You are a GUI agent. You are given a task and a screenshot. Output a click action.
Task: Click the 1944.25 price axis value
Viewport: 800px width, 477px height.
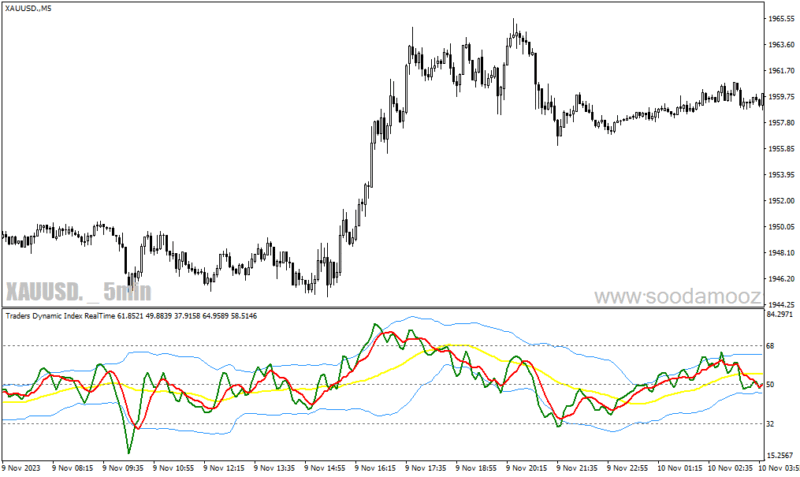pyautogui.click(x=781, y=305)
